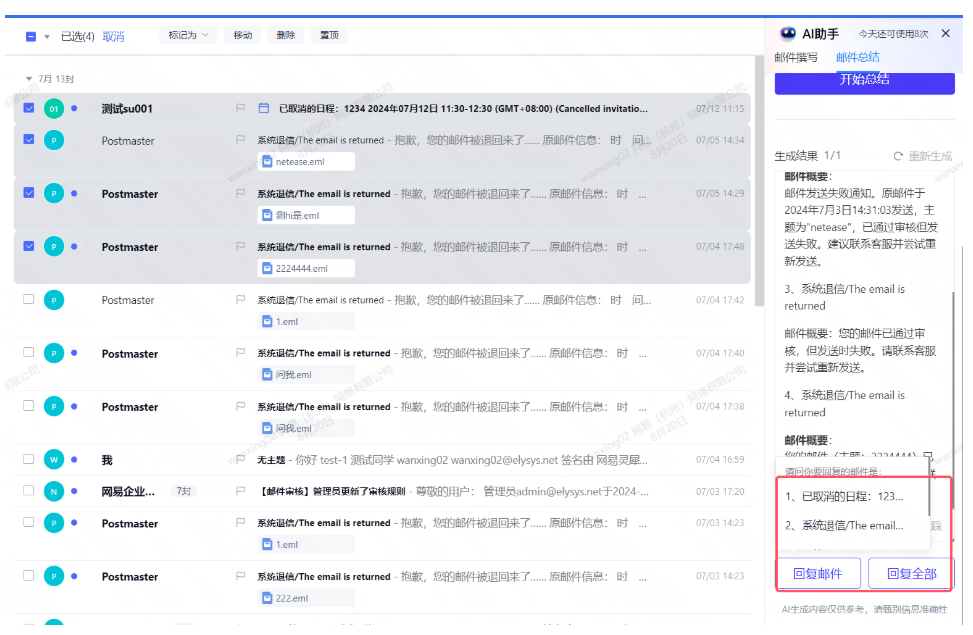
Task: Uncheck the 测试su001 email checkbox
Action: tap(29, 108)
